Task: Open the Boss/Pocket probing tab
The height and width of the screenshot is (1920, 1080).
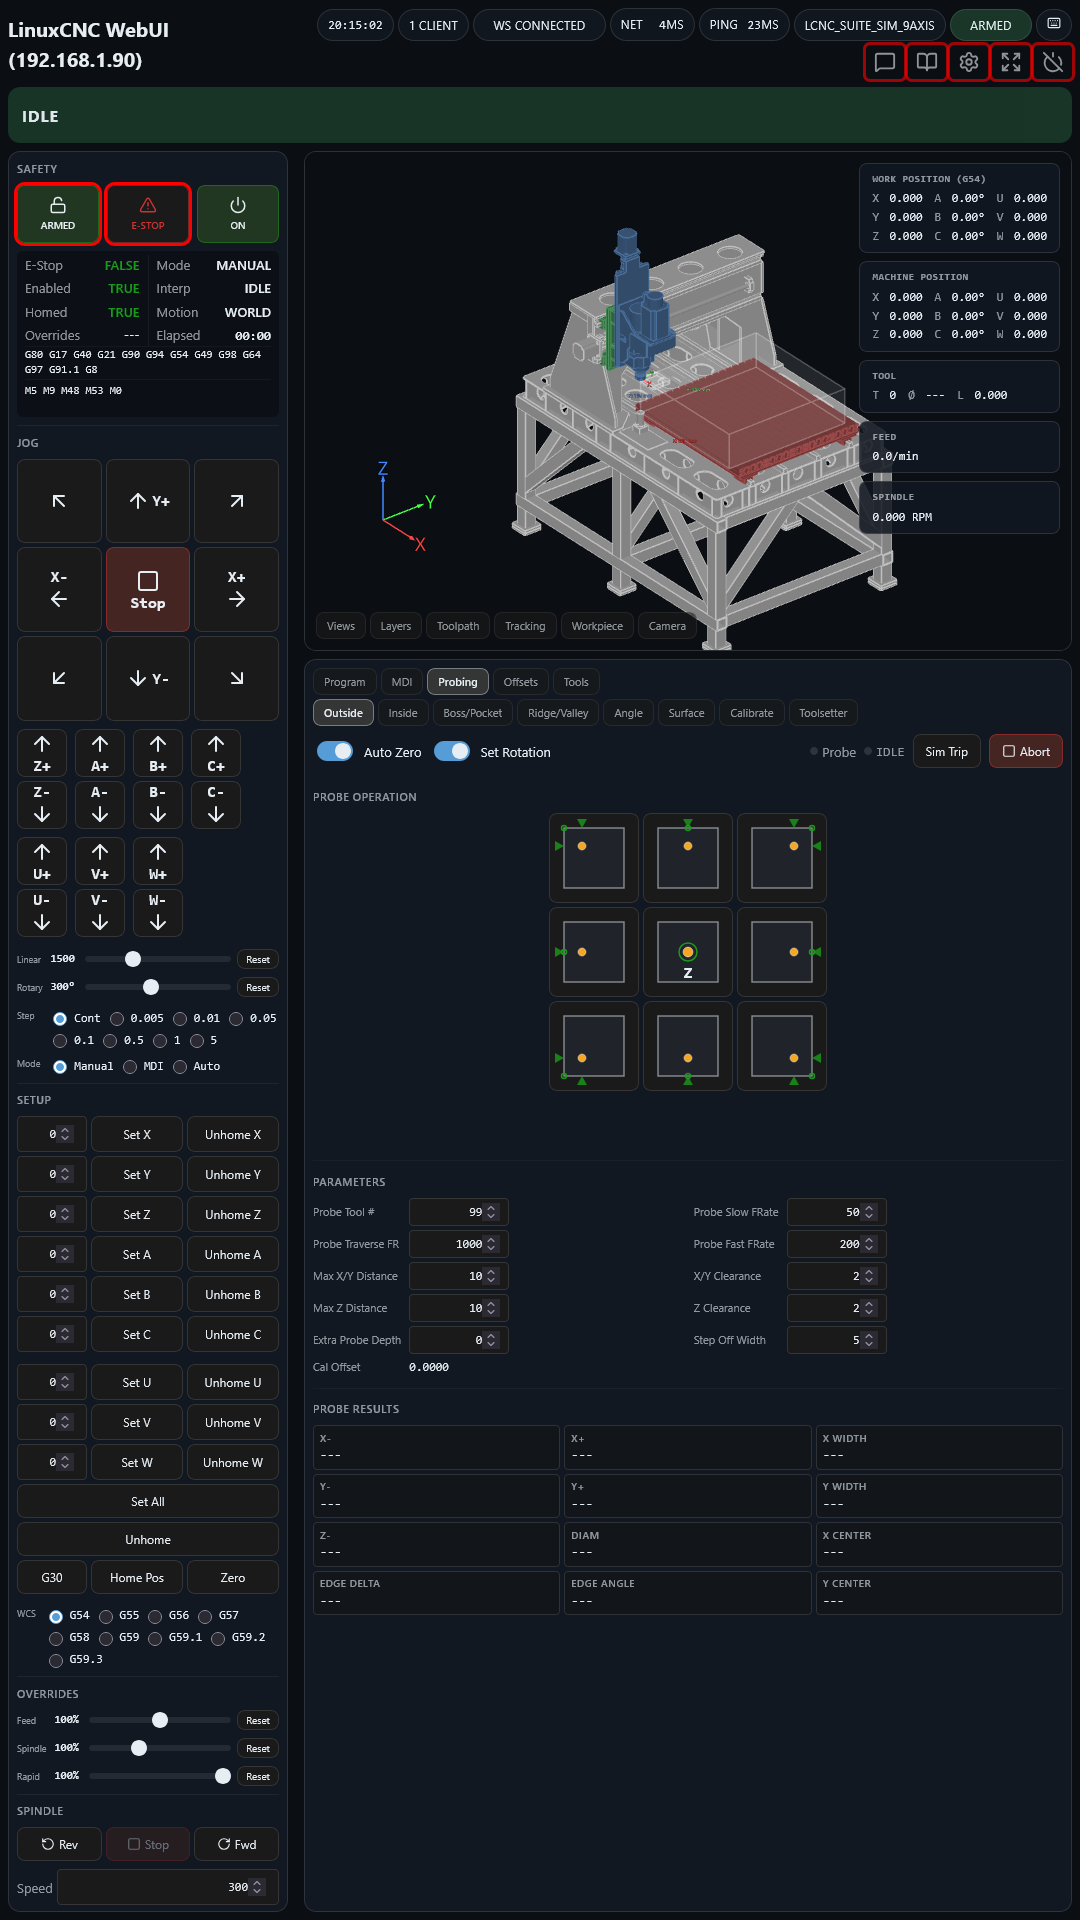Action: coord(472,713)
